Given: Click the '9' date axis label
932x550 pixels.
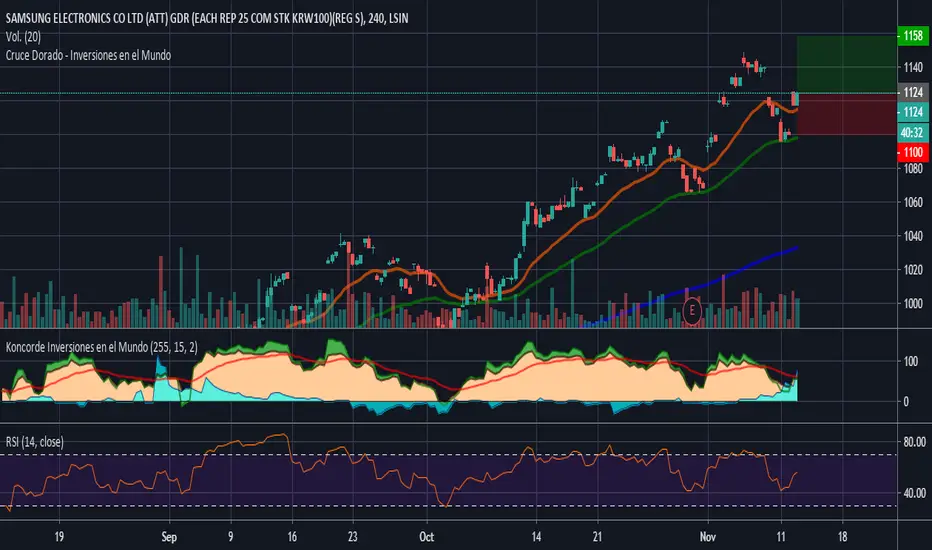Looking at the screenshot, I should pyautogui.click(x=231, y=537).
